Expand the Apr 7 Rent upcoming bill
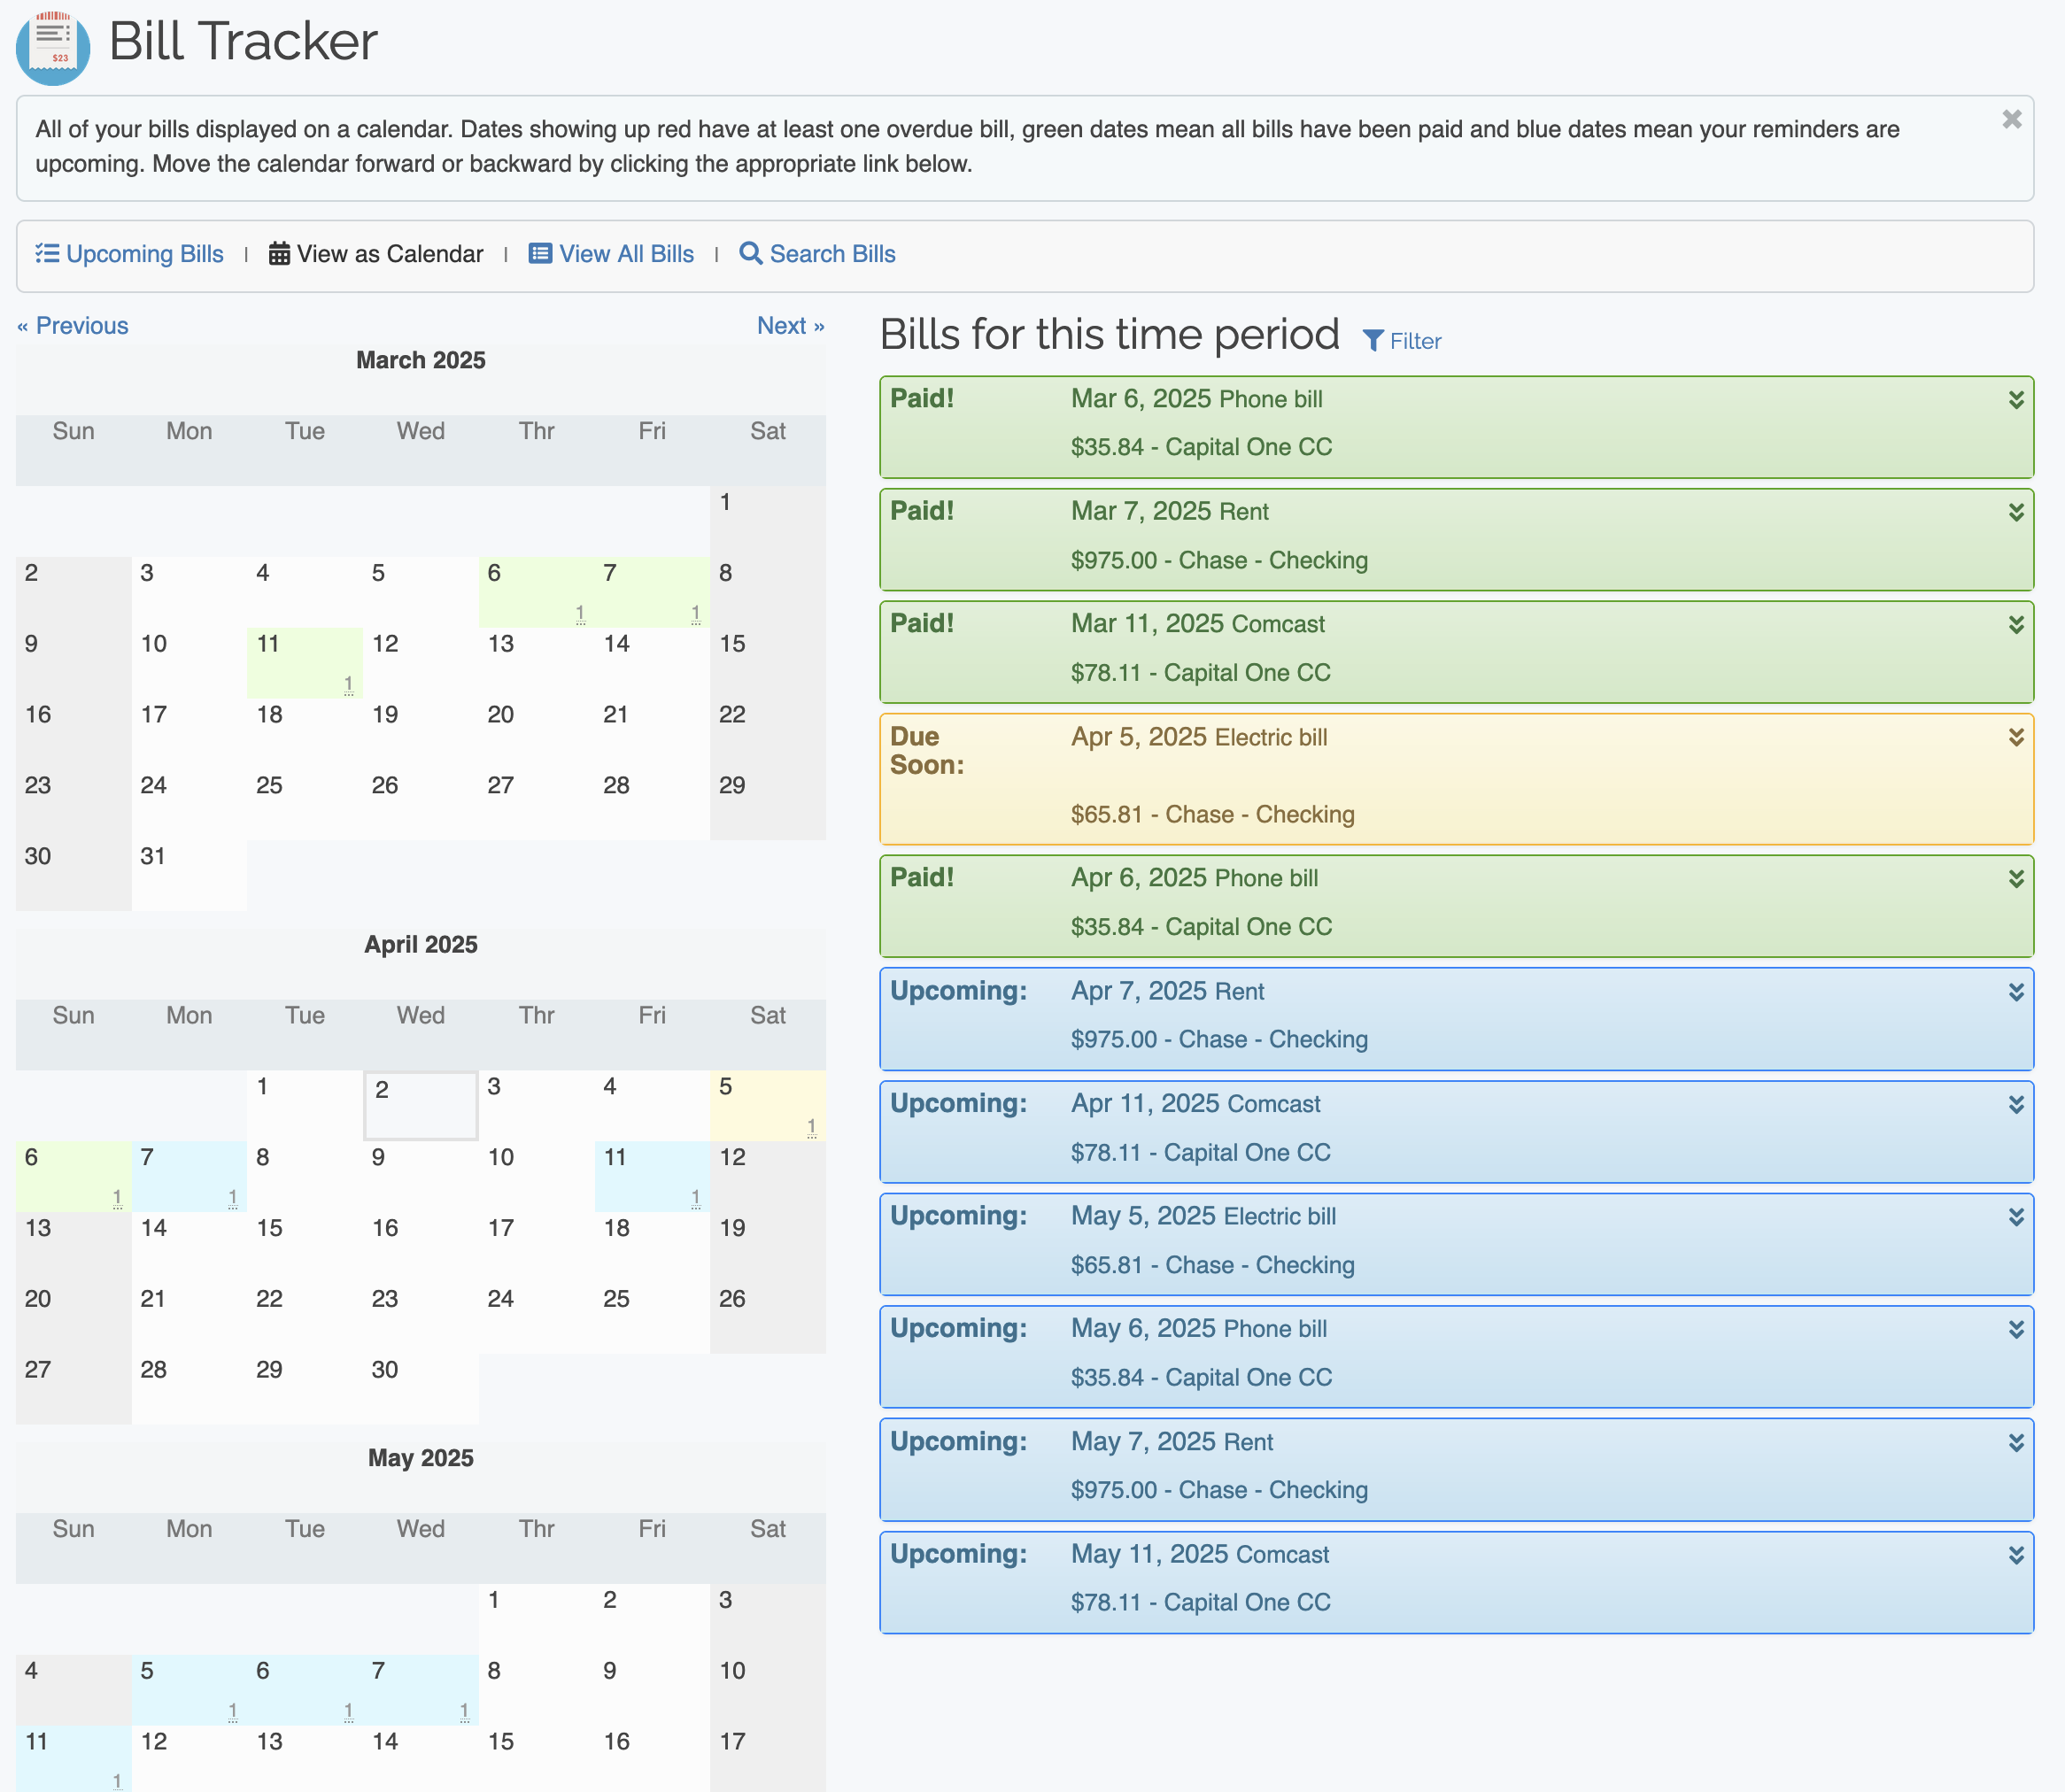 coord(2016,992)
